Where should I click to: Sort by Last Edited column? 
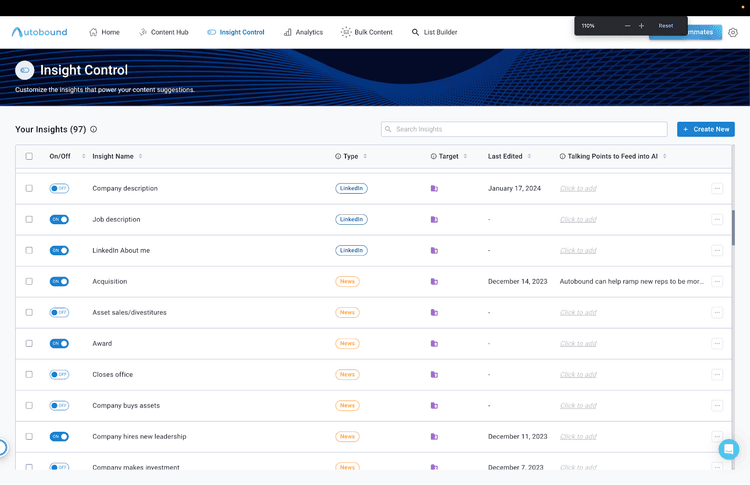(530, 156)
